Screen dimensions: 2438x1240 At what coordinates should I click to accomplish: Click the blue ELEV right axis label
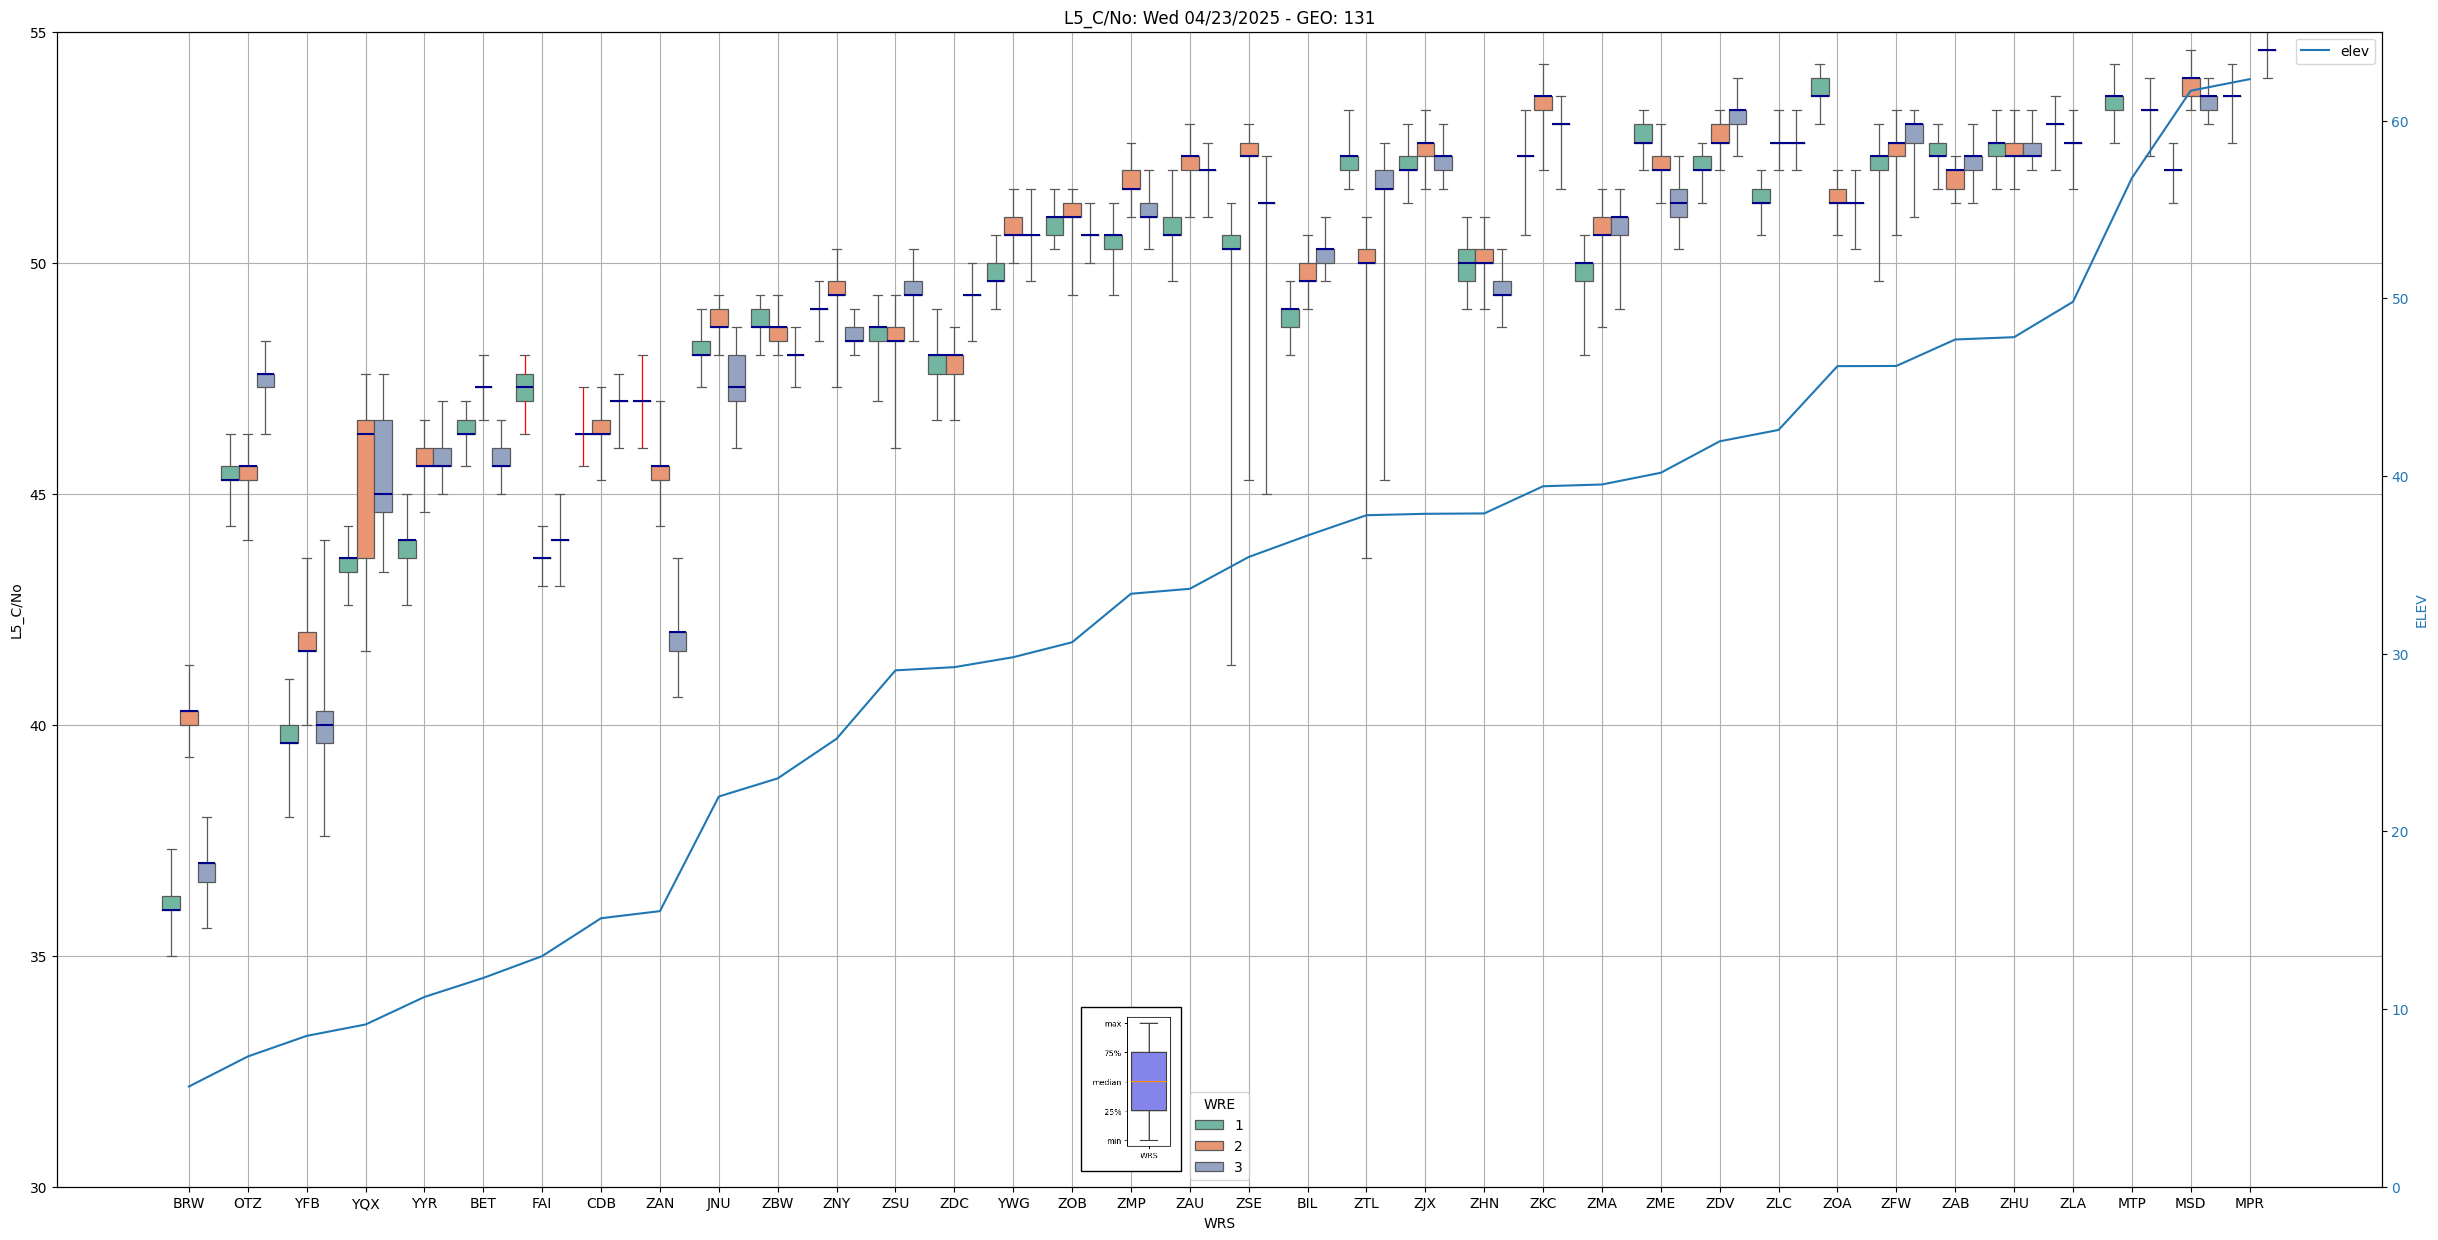point(2421,611)
